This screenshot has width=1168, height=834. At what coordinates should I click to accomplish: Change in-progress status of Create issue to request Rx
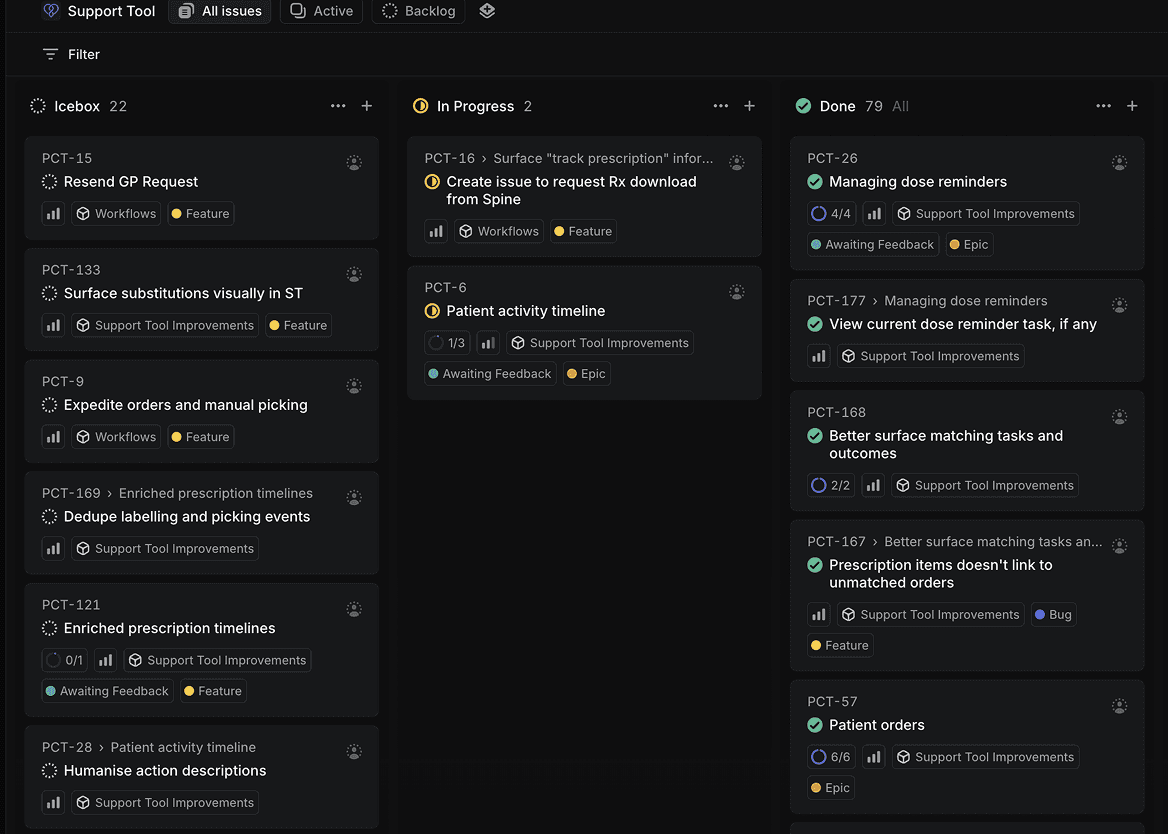432,182
